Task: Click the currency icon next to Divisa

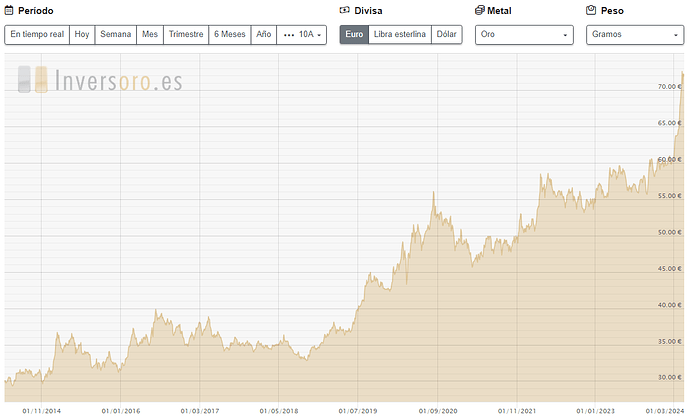Action: point(345,10)
